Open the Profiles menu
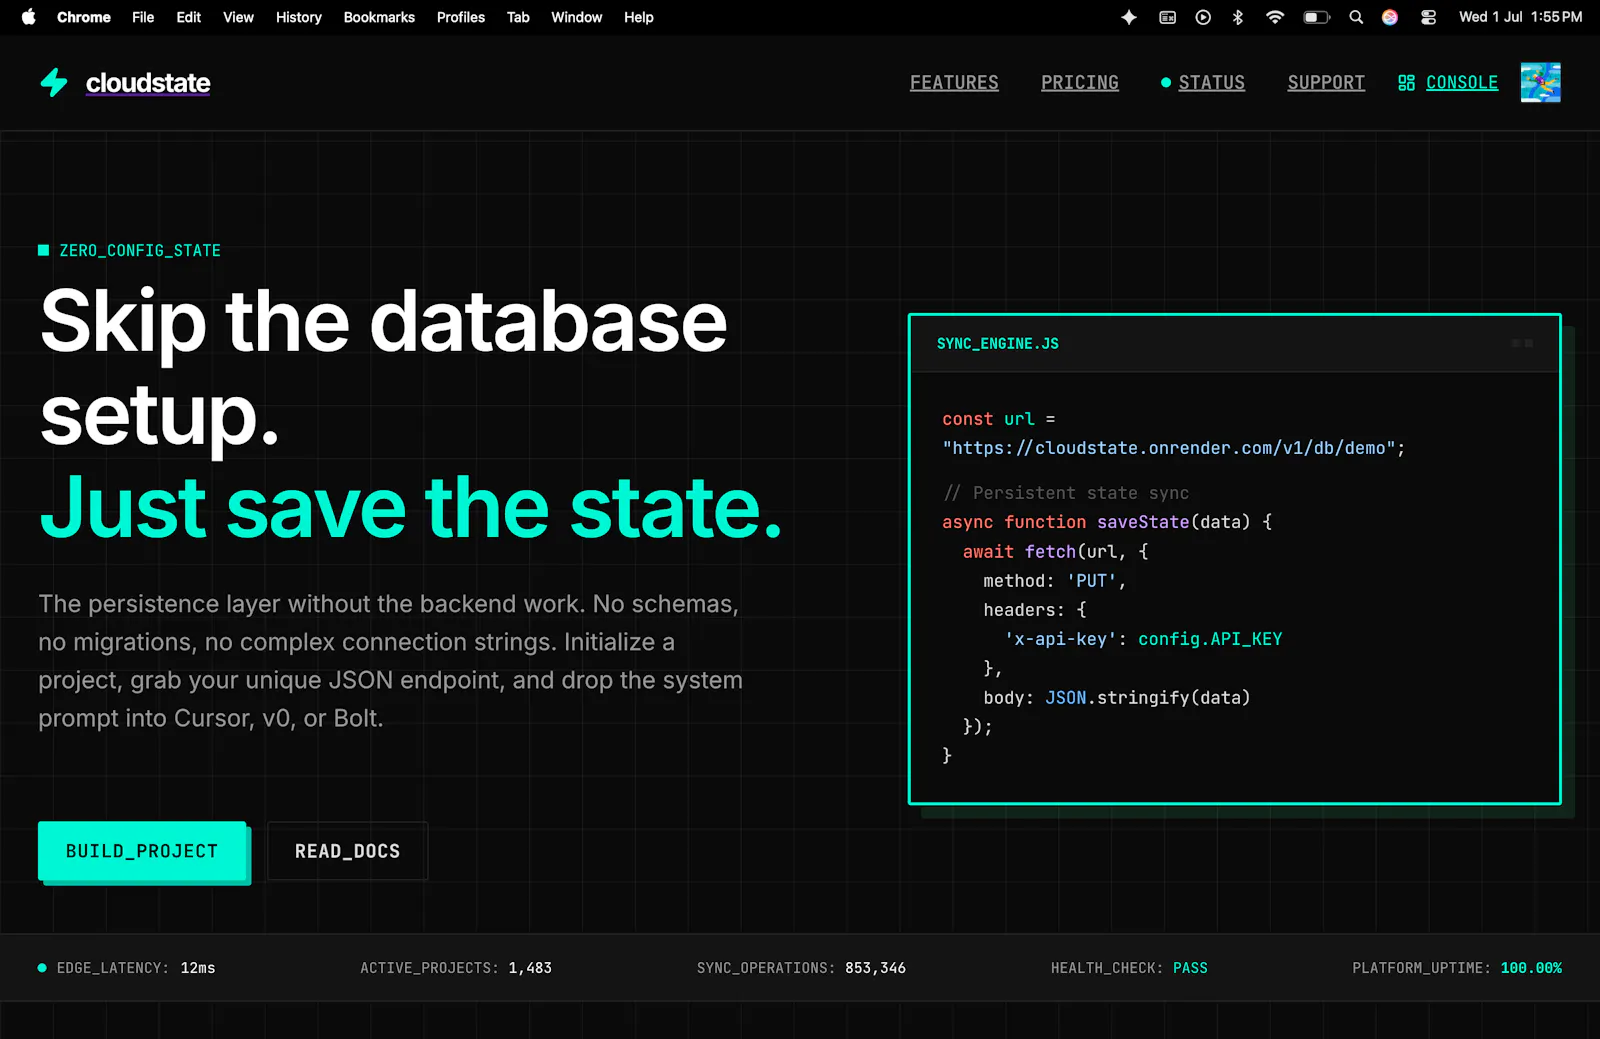Screen dimensions: 1600x1039 pos(461,17)
